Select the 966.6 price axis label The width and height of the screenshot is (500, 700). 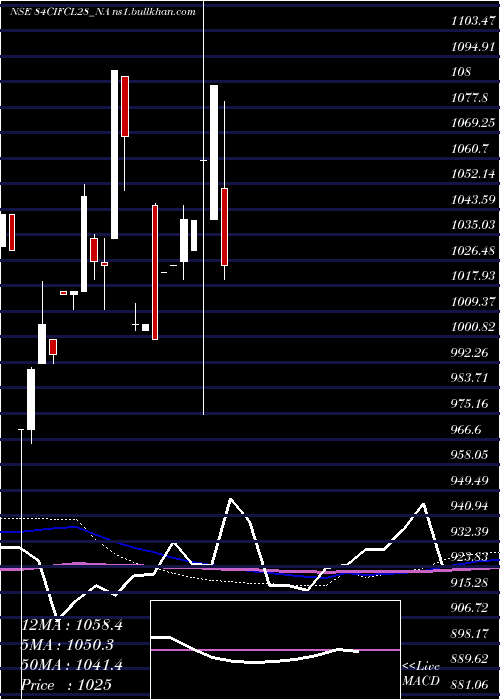pos(466,429)
